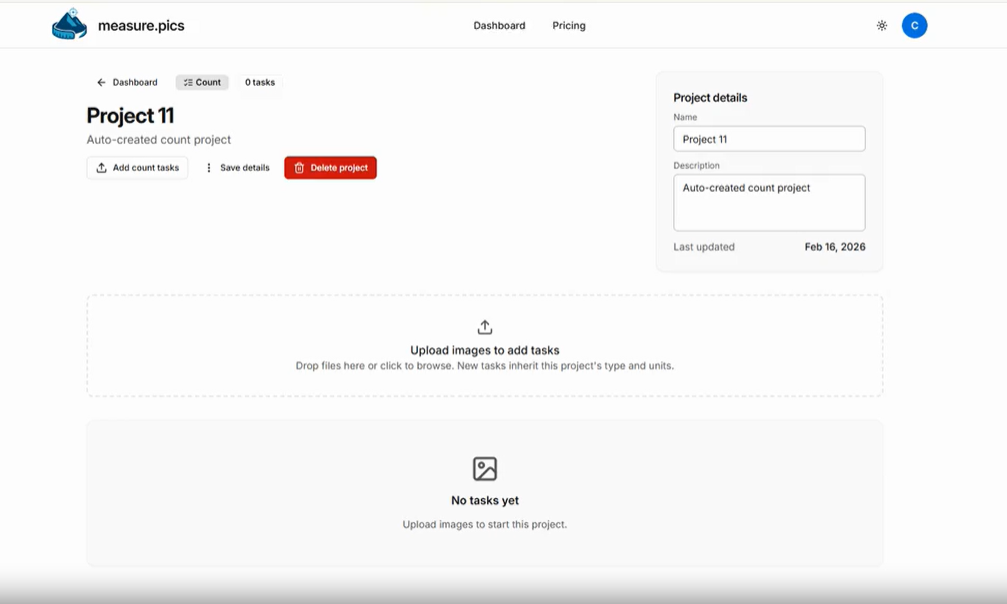Open the Pricing page from top navigation

click(x=569, y=26)
